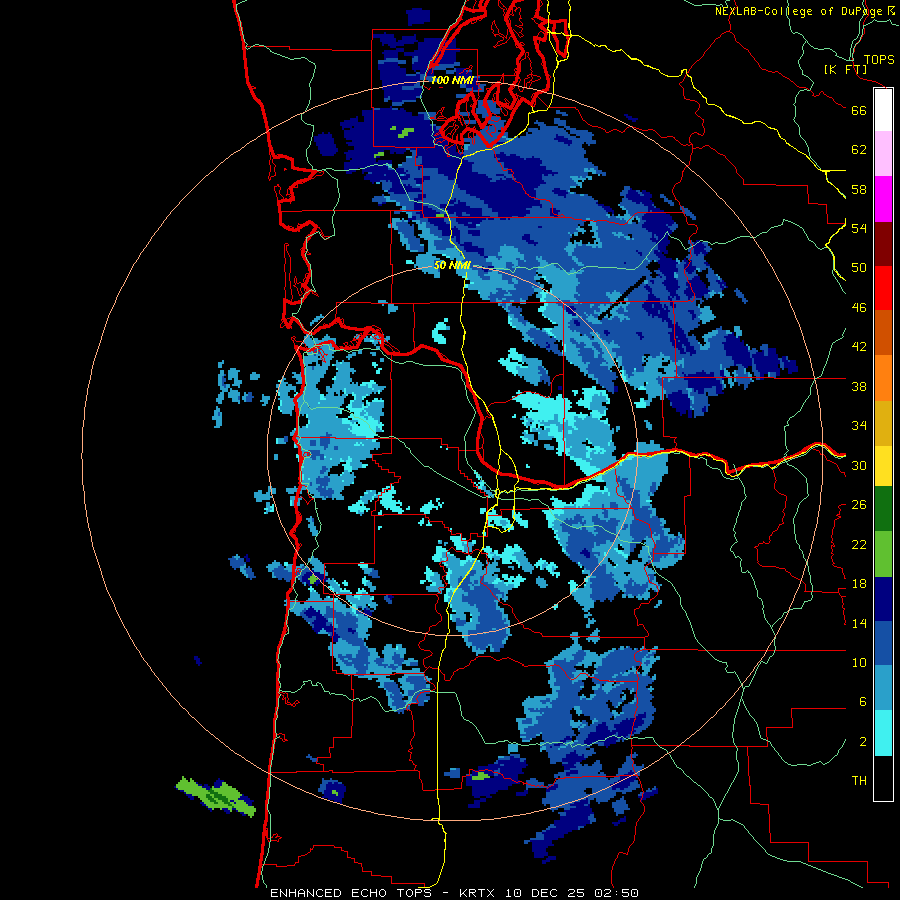Click the magenta legend swatch

[x=883, y=199]
